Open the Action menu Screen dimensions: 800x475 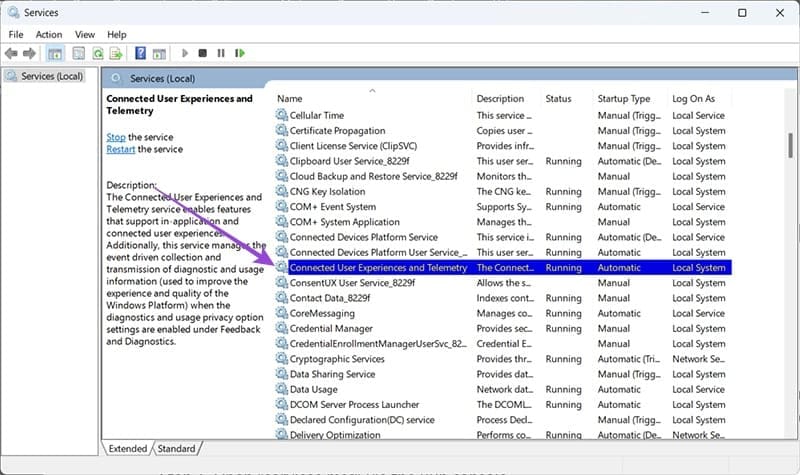coord(49,34)
